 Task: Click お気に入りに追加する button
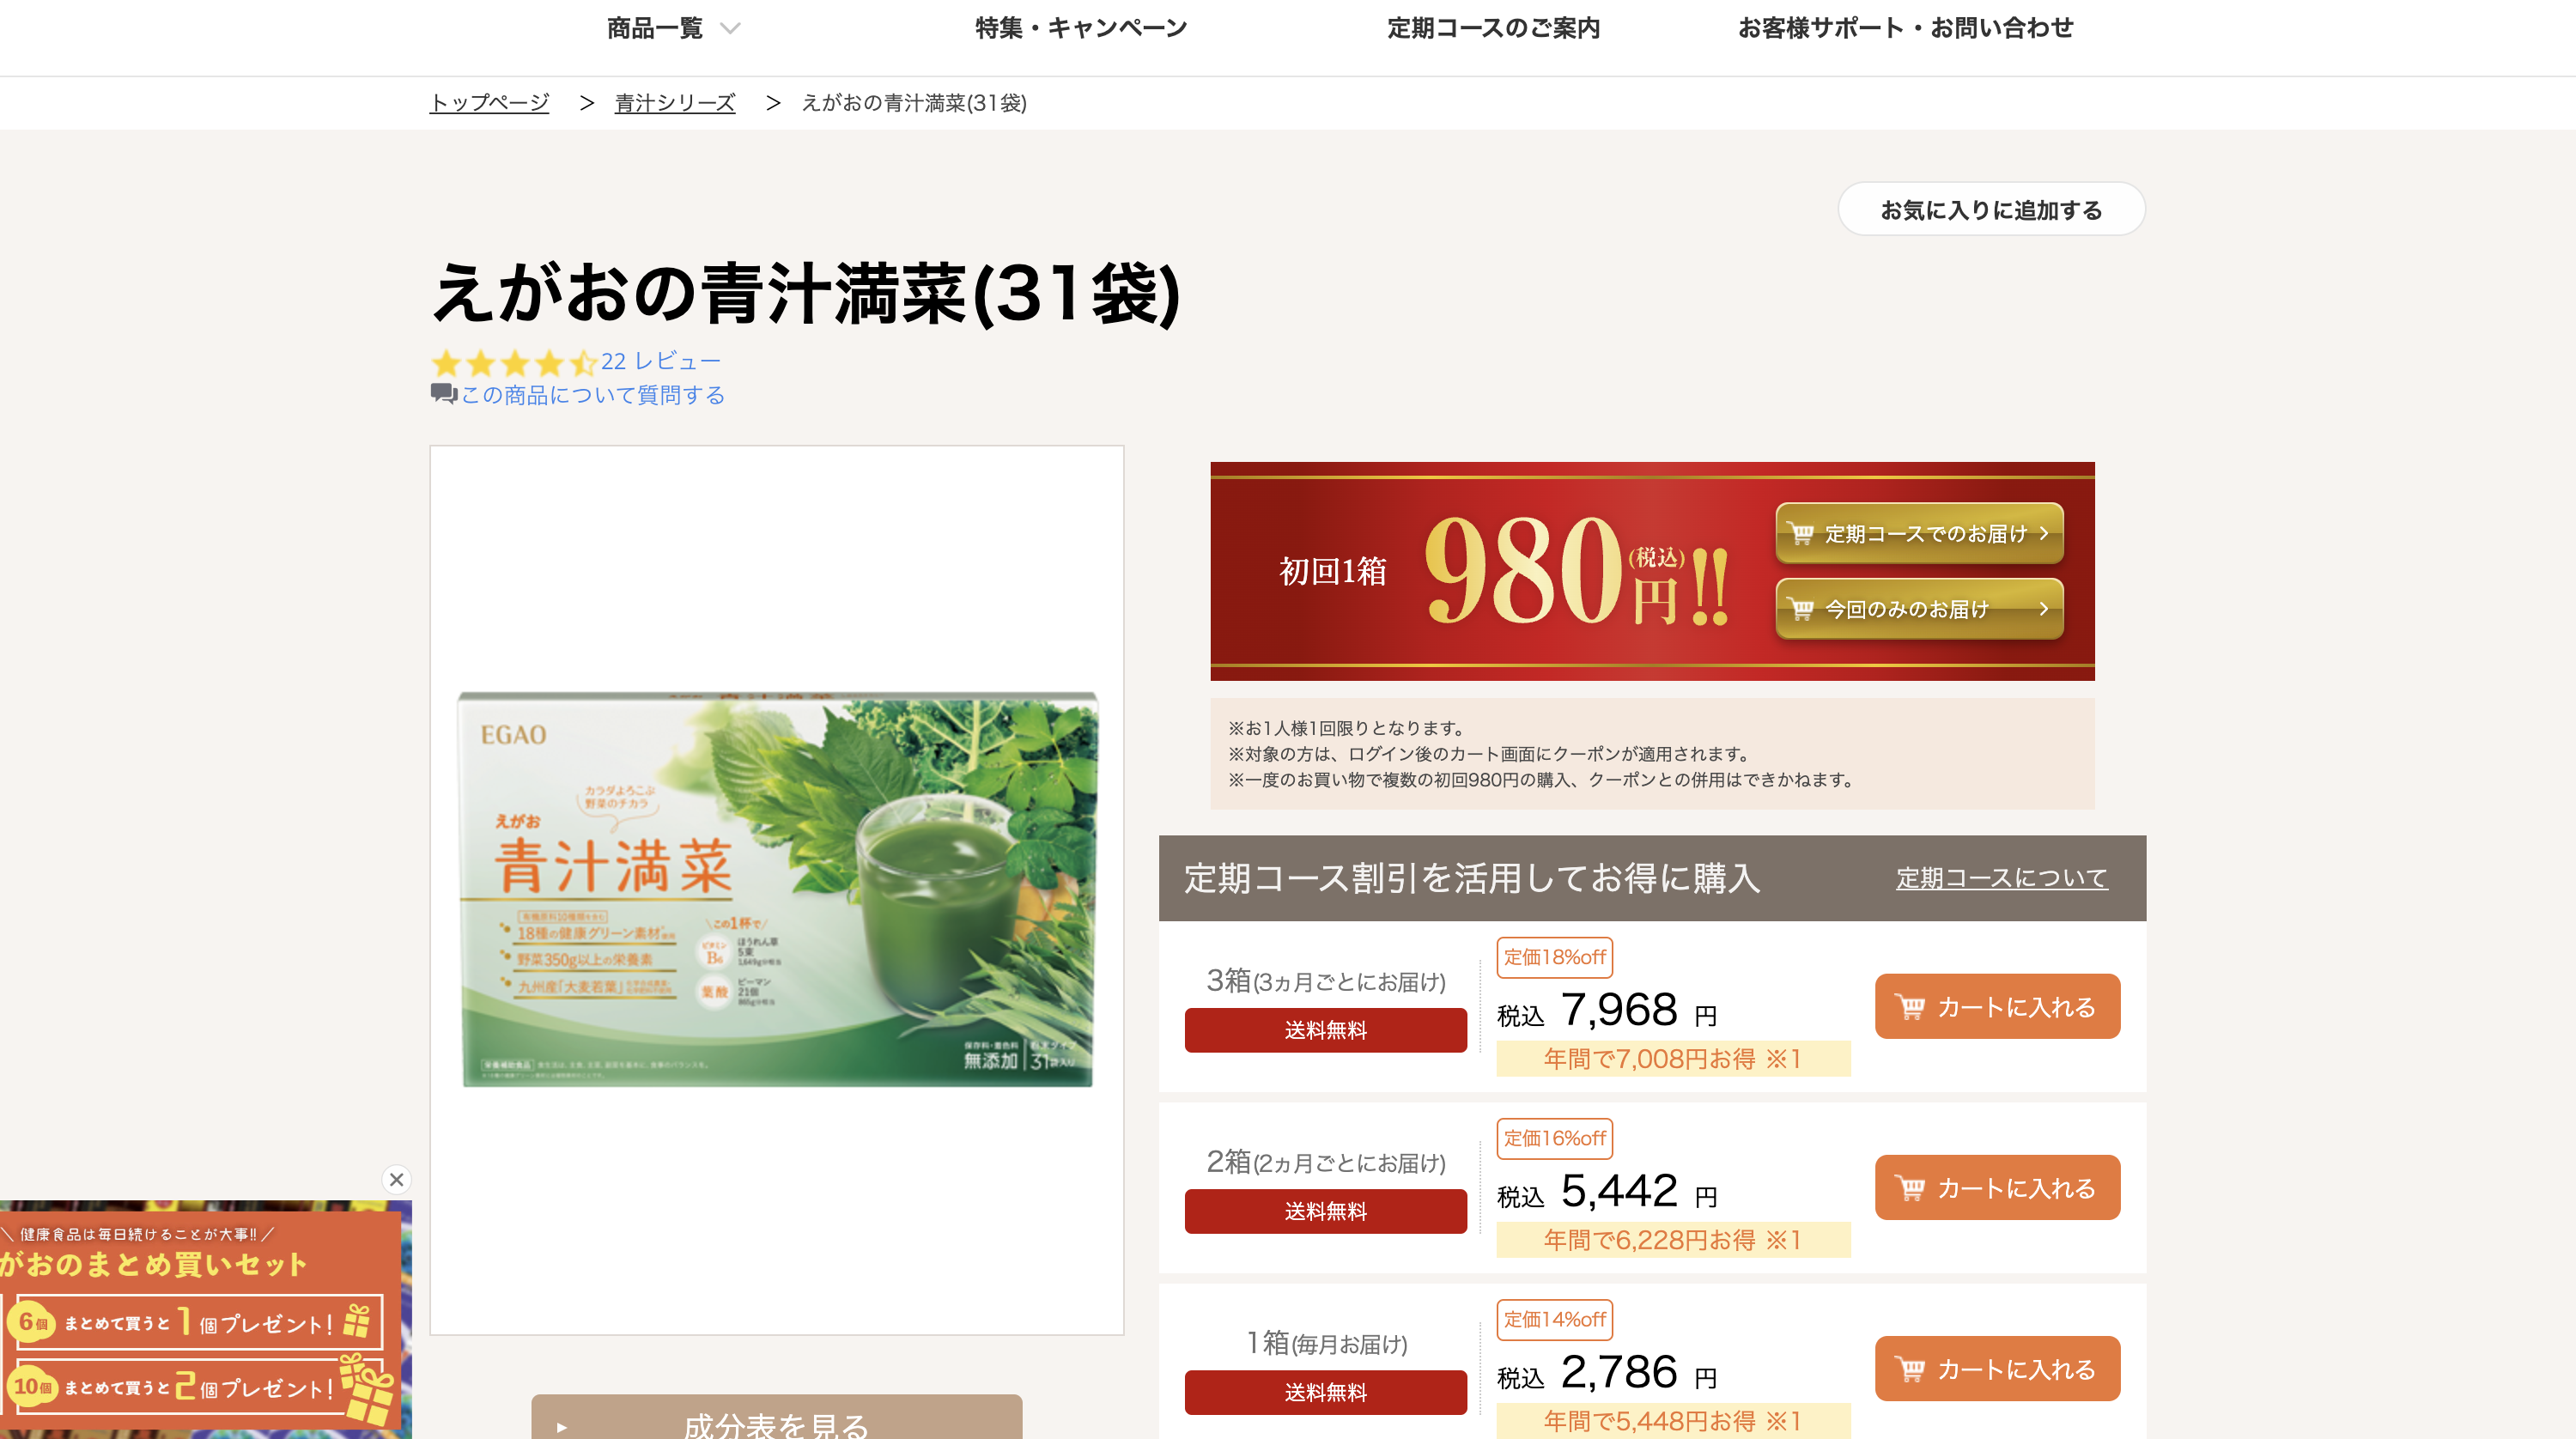point(1991,209)
